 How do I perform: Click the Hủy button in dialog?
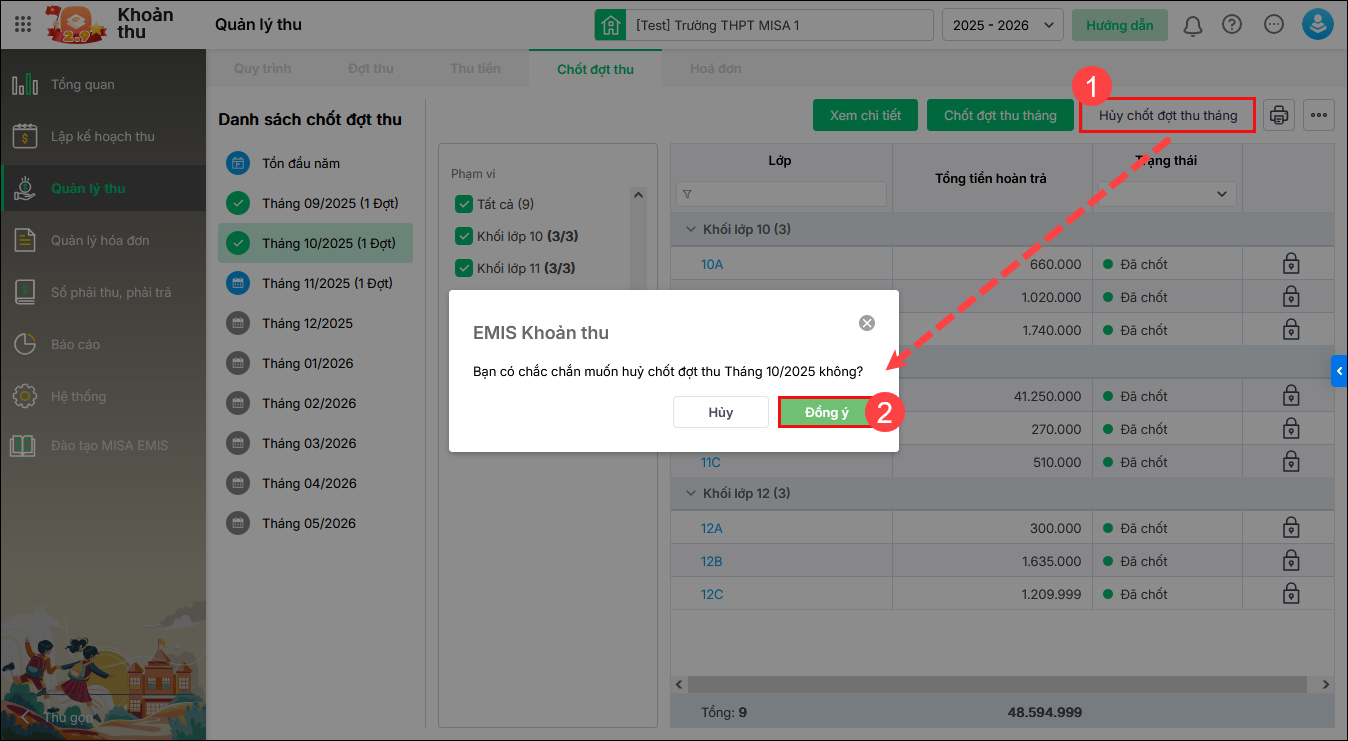point(720,412)
